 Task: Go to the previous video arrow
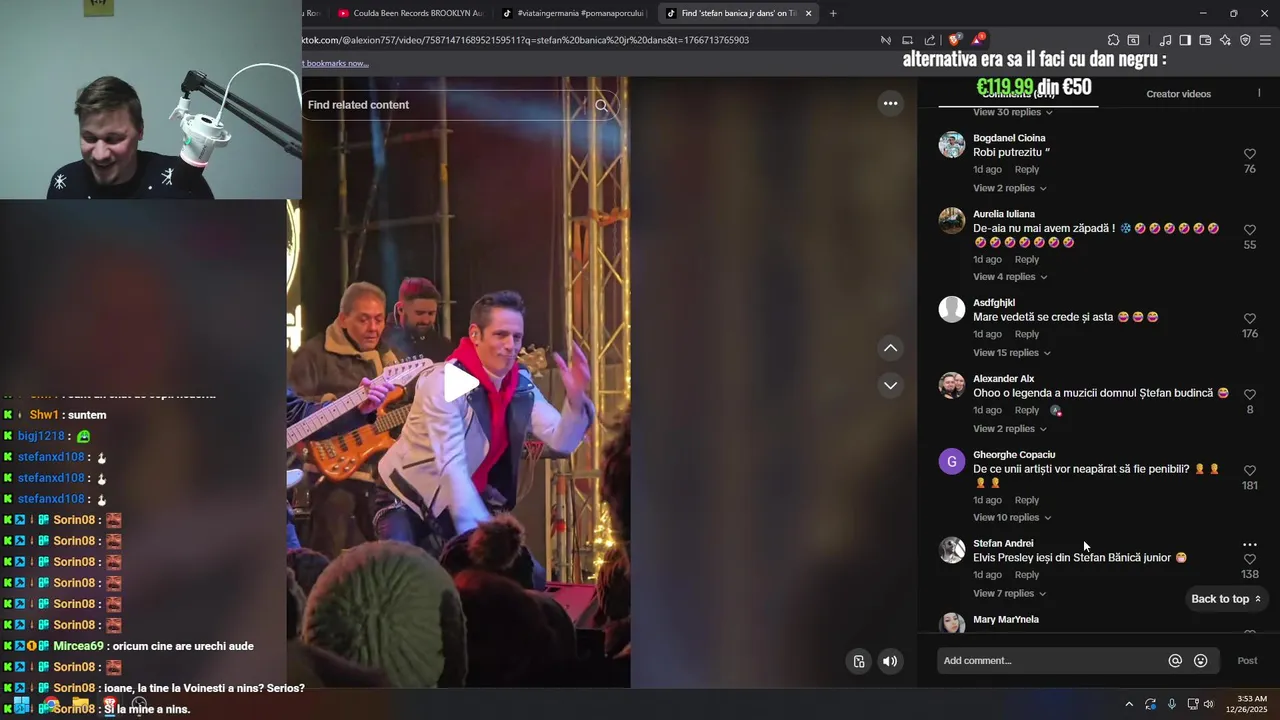coord(890,348)
